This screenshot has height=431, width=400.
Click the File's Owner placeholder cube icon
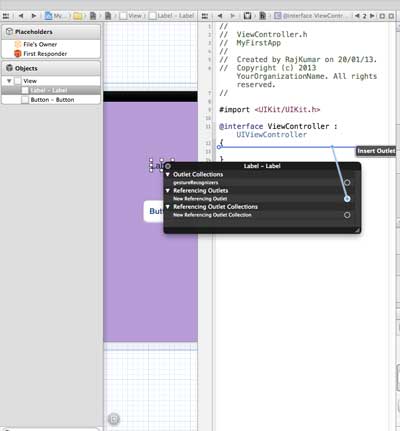point(18,44)
